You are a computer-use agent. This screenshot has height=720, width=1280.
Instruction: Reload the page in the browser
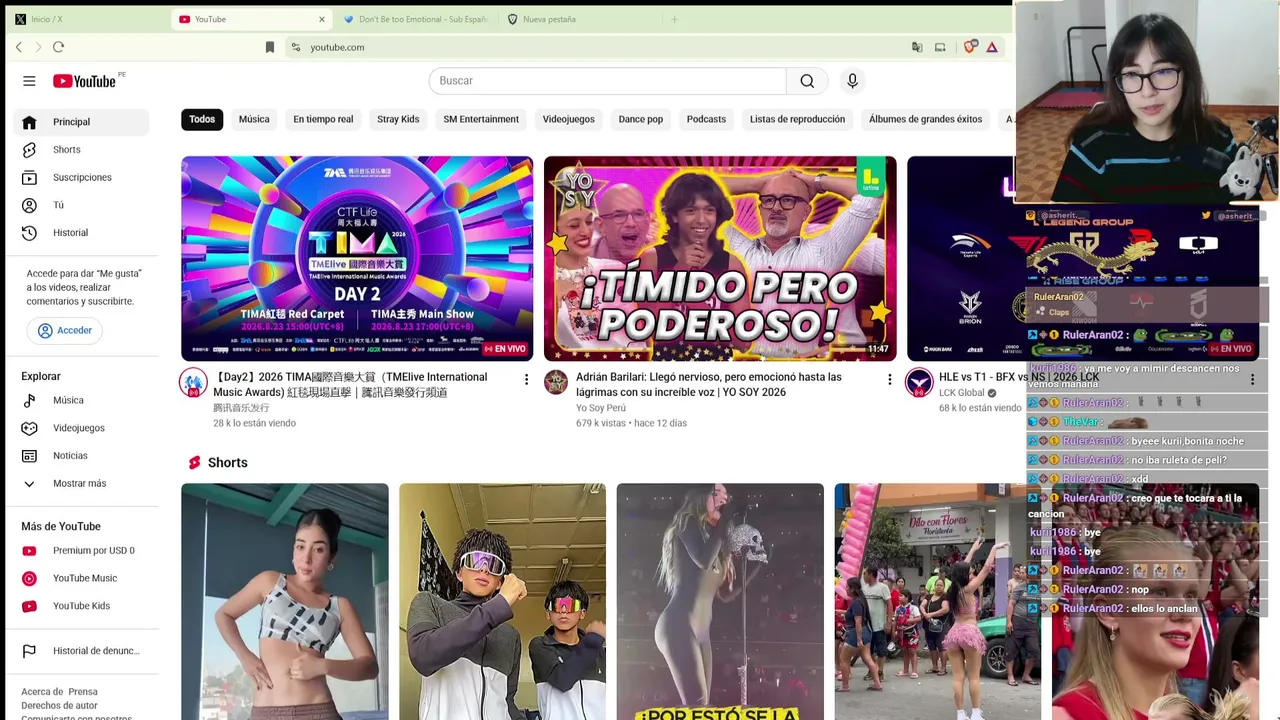click(x=58, y=47)
